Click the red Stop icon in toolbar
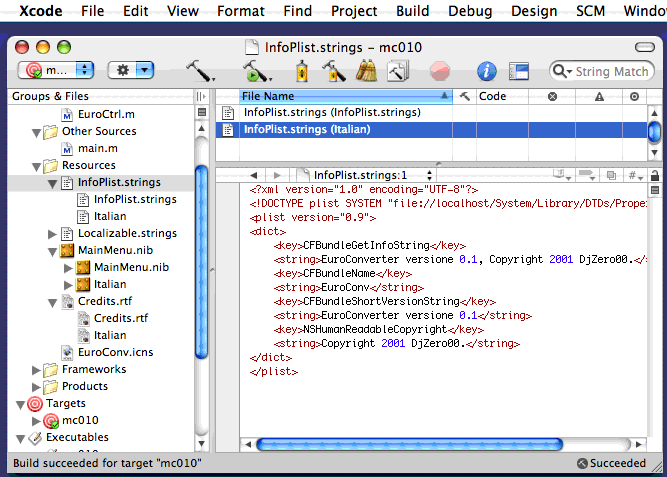Image resolution: width=667 pixels, height=477 pixels. 441,71
